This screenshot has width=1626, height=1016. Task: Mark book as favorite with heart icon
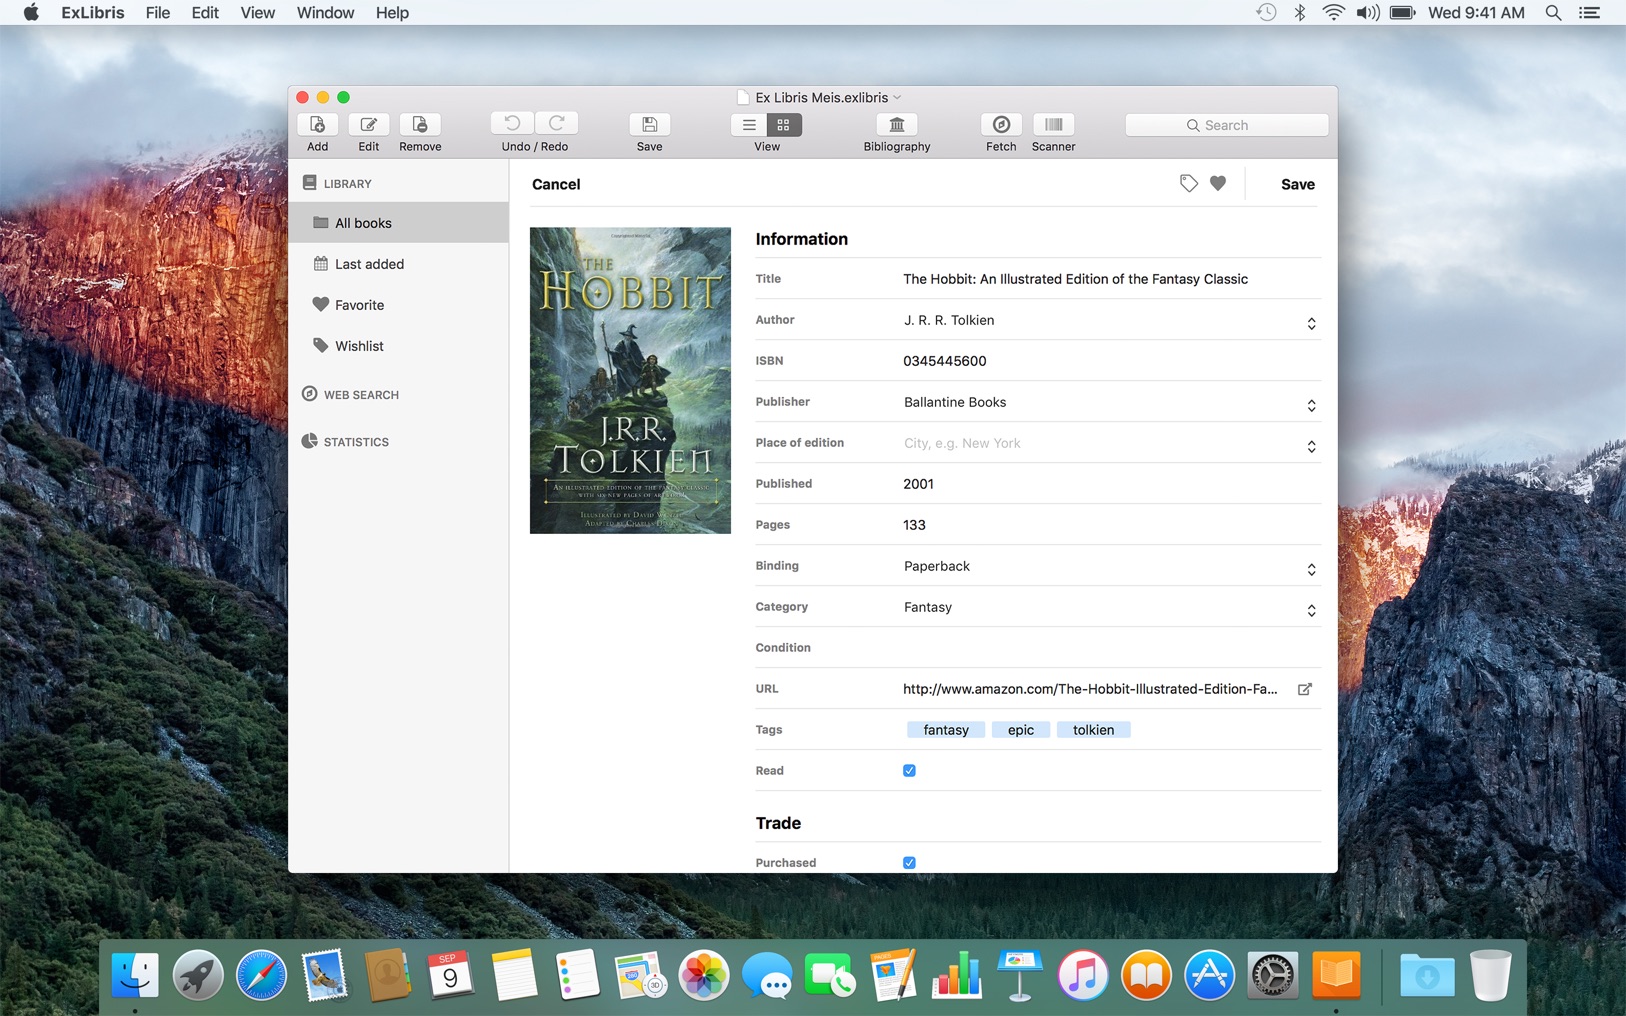click(1218, 184)
